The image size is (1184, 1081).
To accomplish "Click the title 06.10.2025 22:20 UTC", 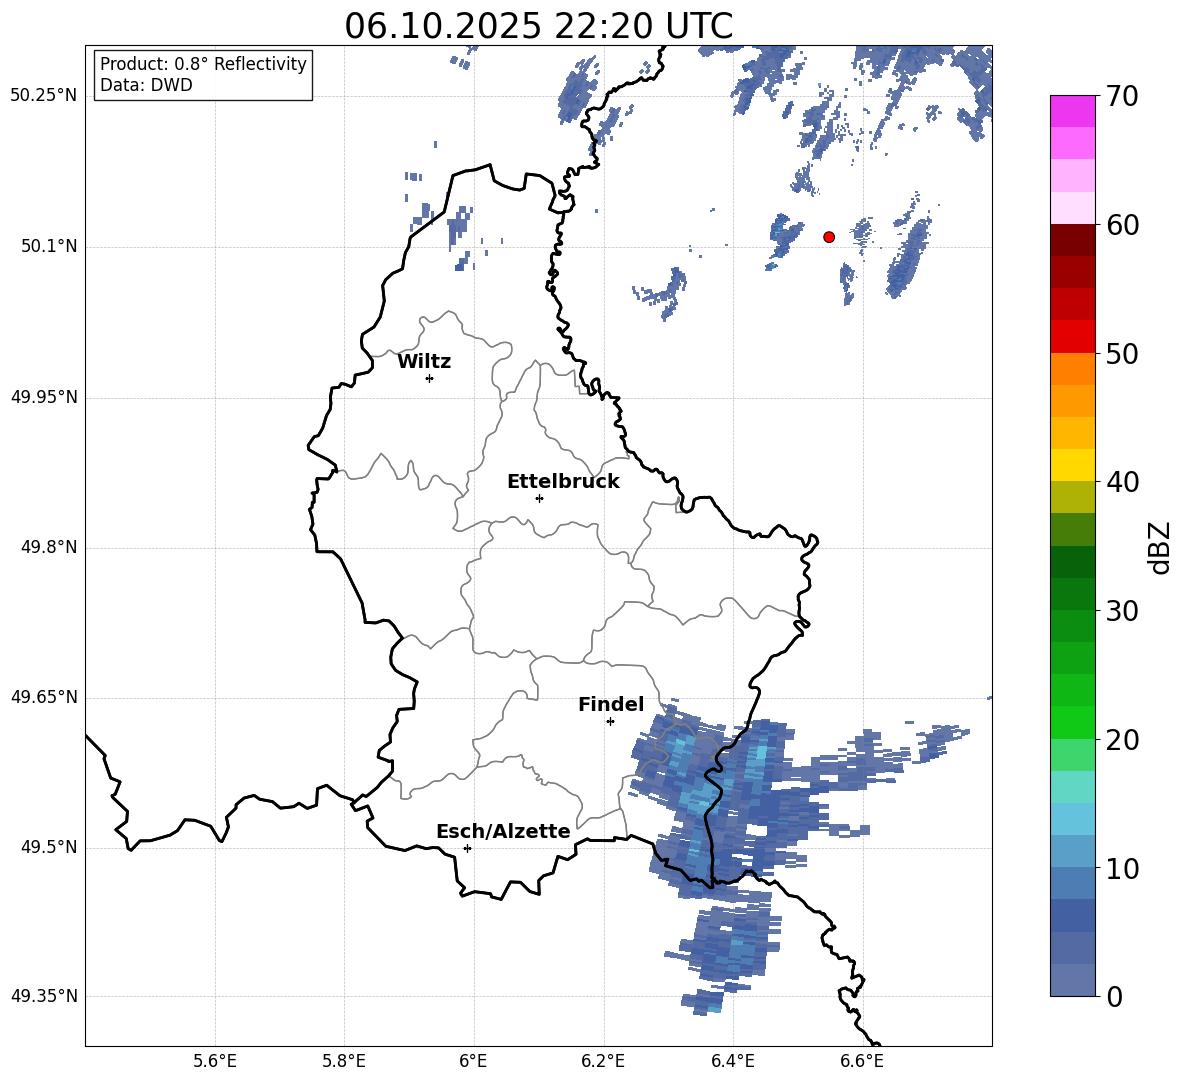I will (538, 26).
